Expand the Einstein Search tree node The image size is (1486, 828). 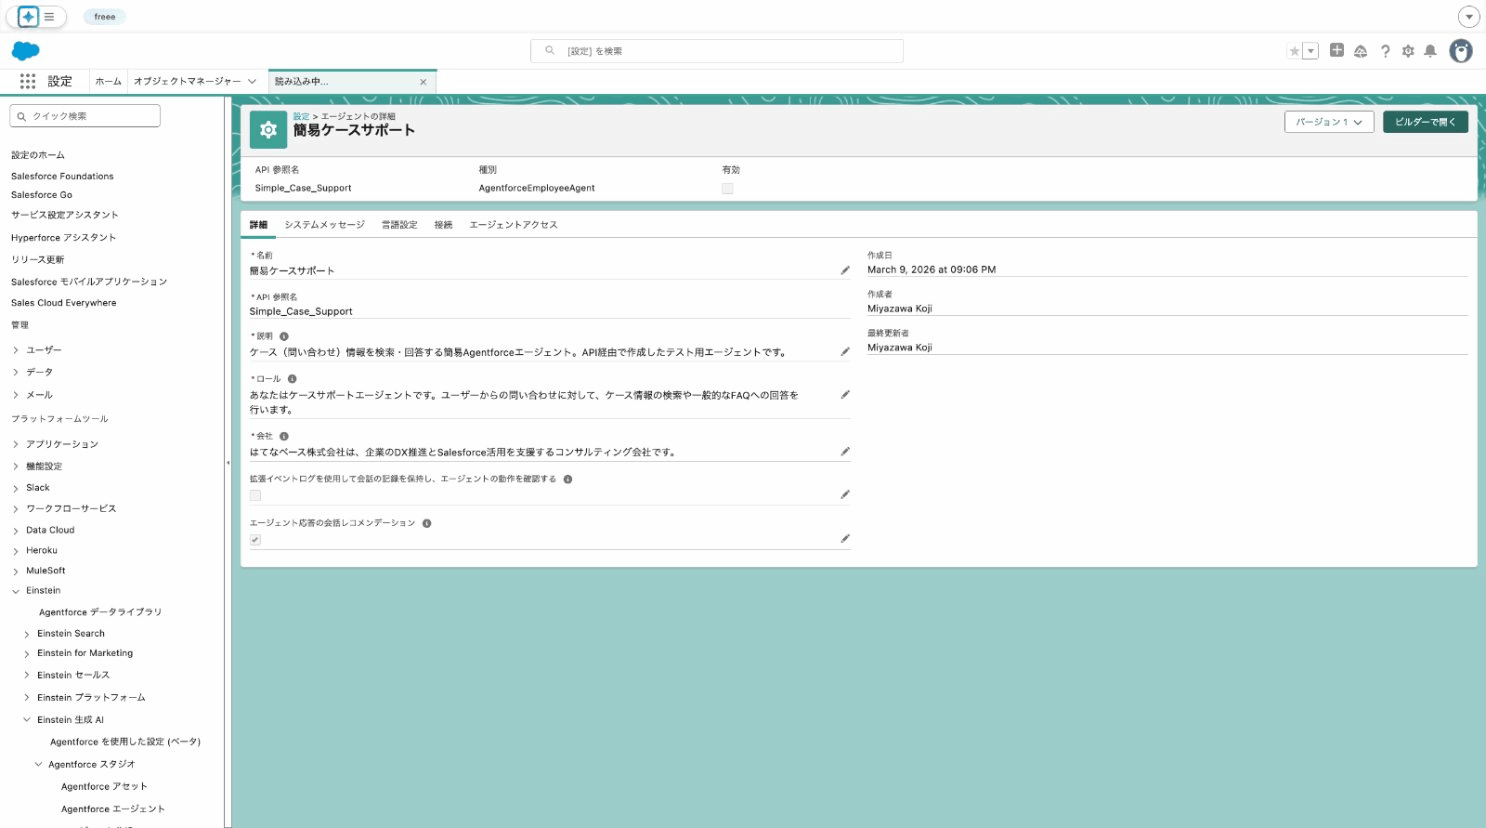(x=25, y=633)
